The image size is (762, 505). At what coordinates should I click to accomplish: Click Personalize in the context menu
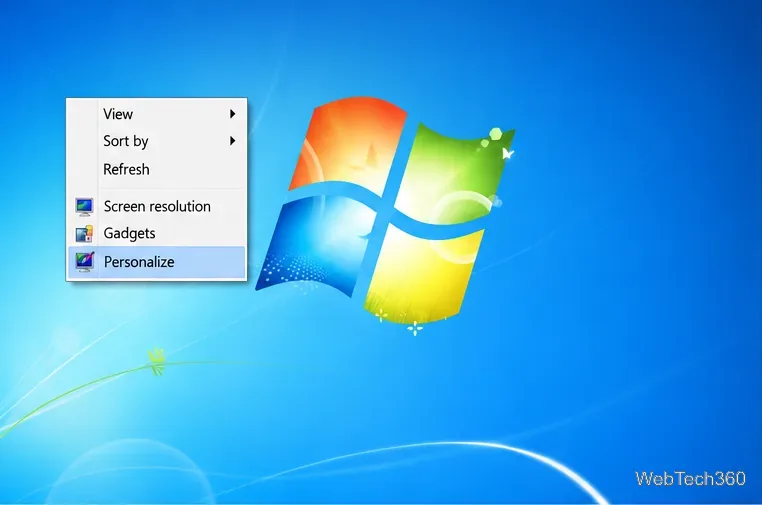156,262
